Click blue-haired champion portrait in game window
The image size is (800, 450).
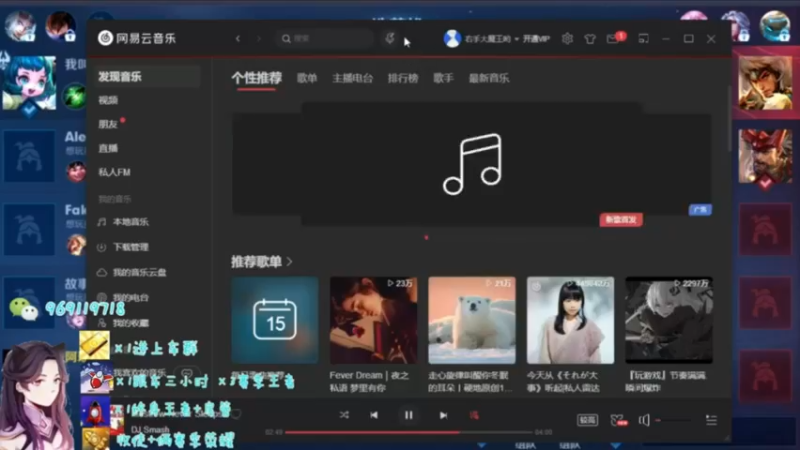pyautogui.click(x=29, y=83)
